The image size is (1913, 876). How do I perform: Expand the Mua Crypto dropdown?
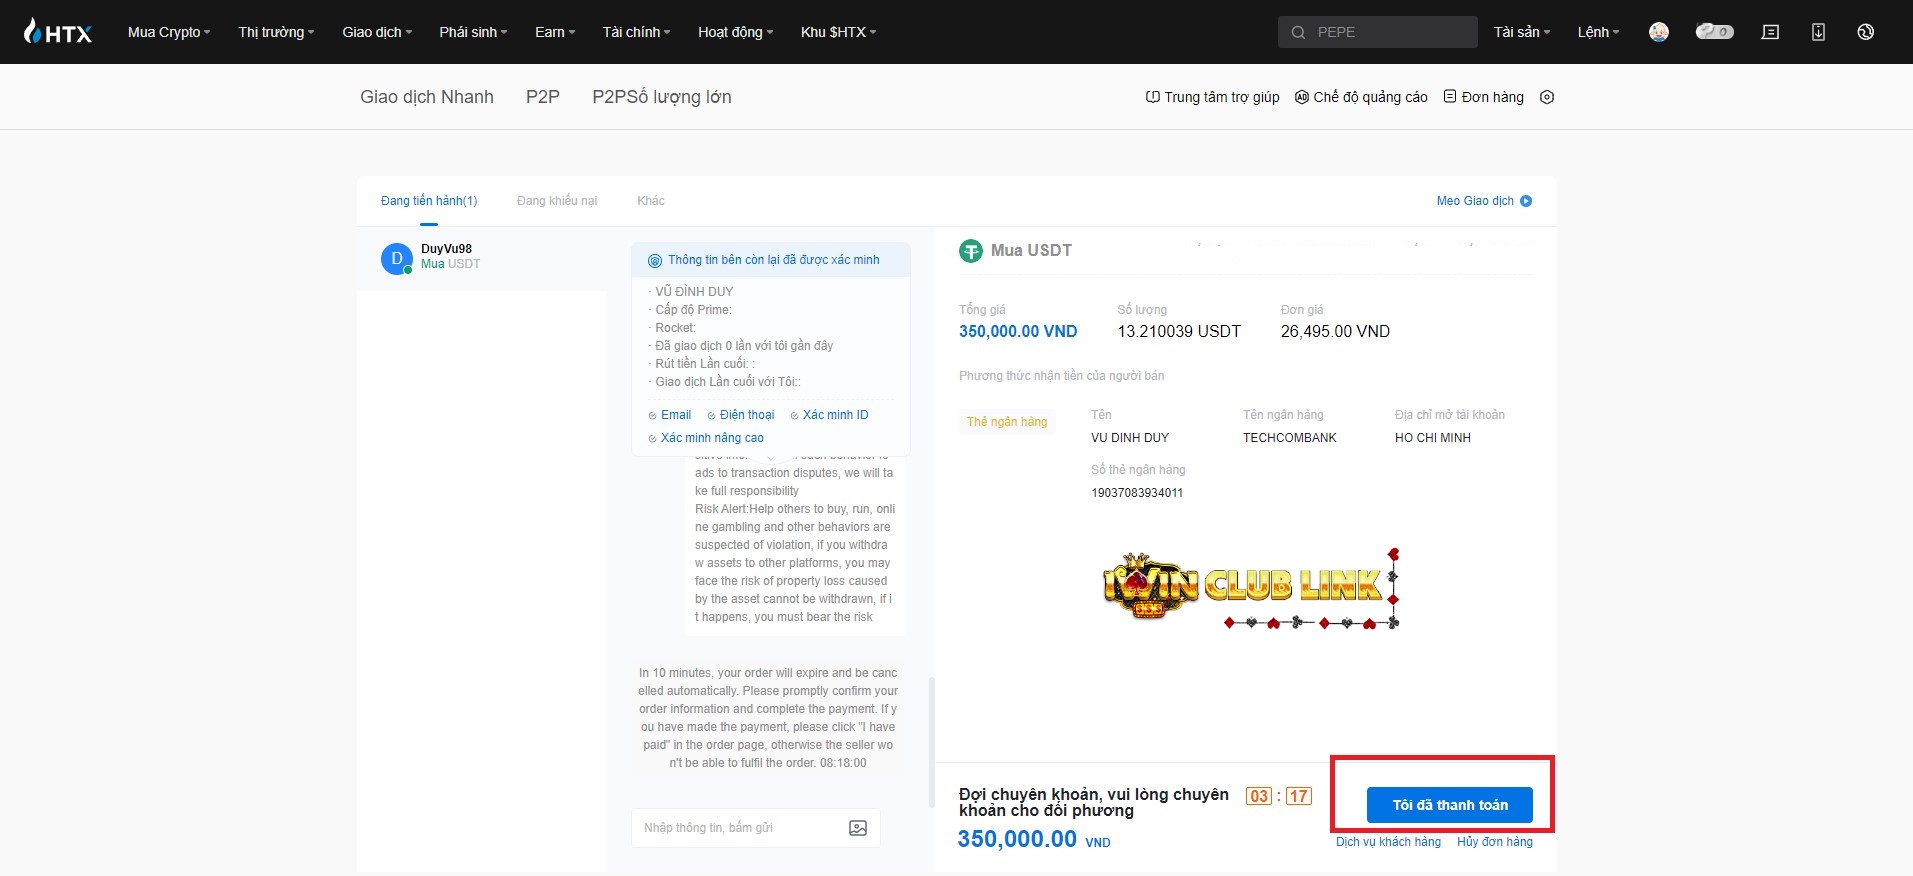(x=169, y=32)
